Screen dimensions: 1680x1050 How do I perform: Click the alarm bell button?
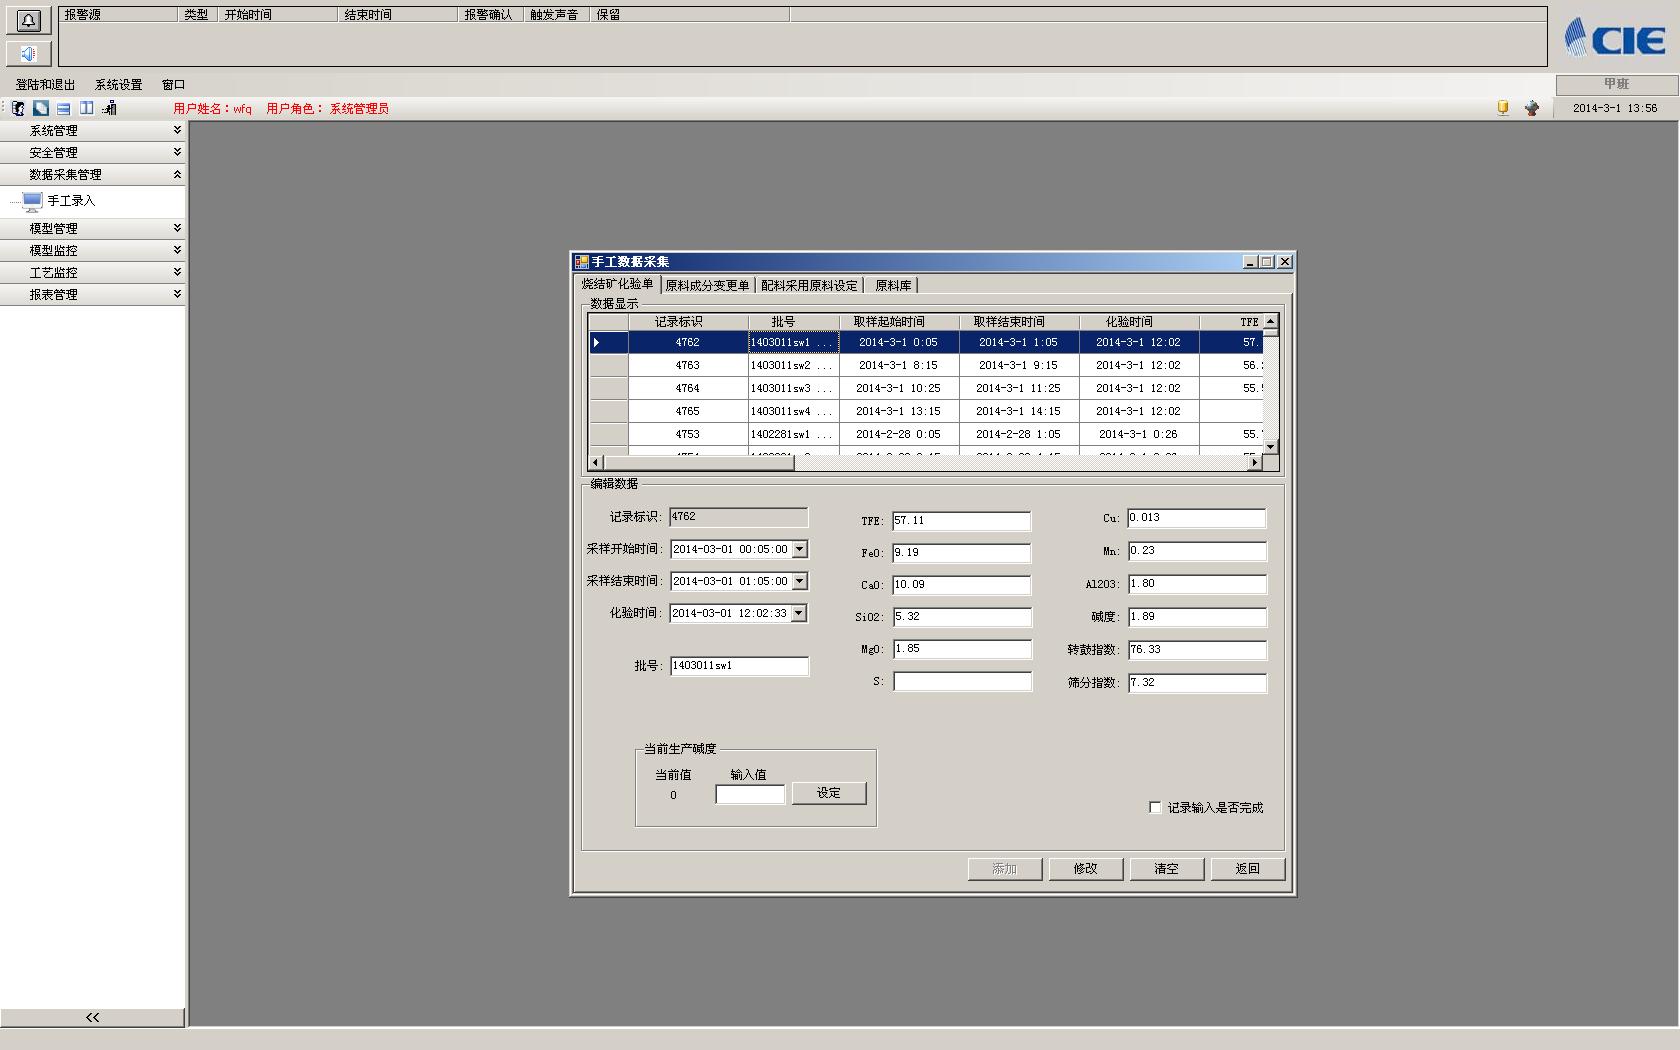click(29, 20)
